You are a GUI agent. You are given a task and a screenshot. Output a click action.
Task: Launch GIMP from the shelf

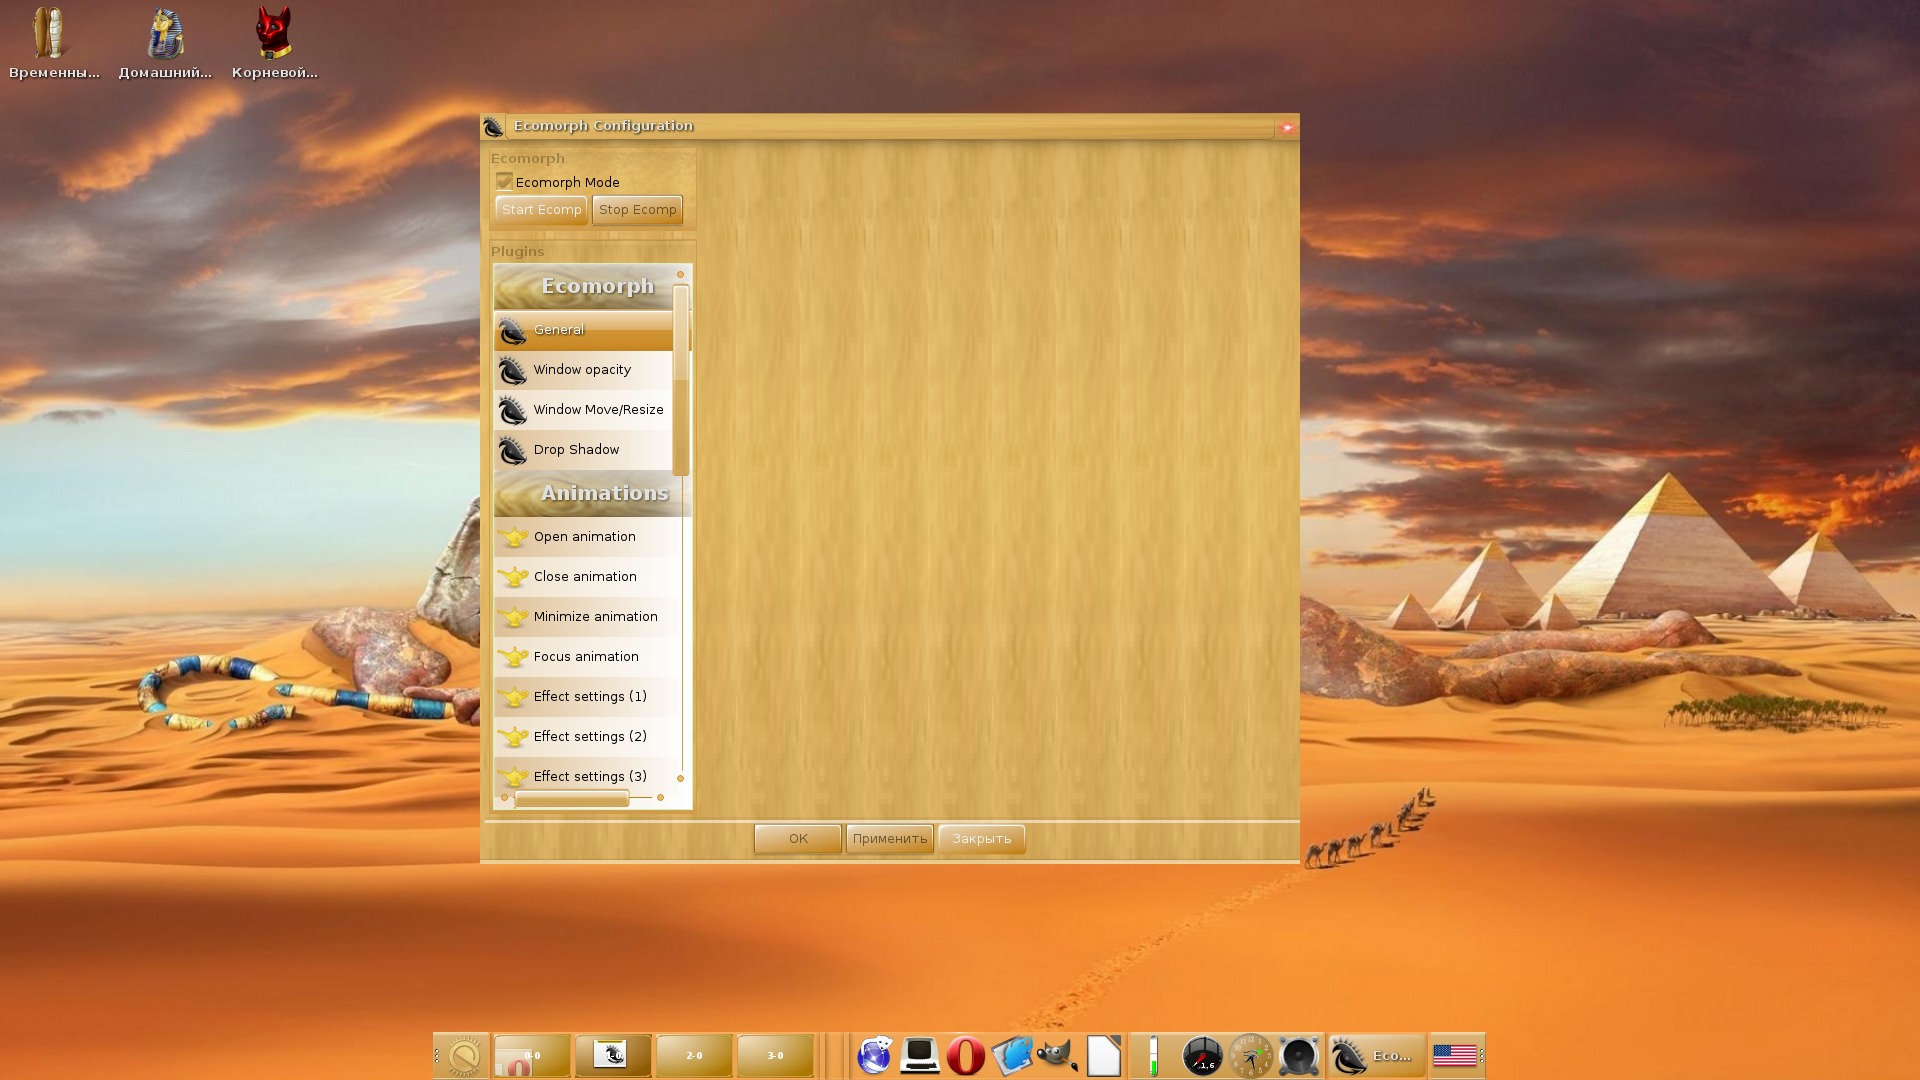1057,1056
